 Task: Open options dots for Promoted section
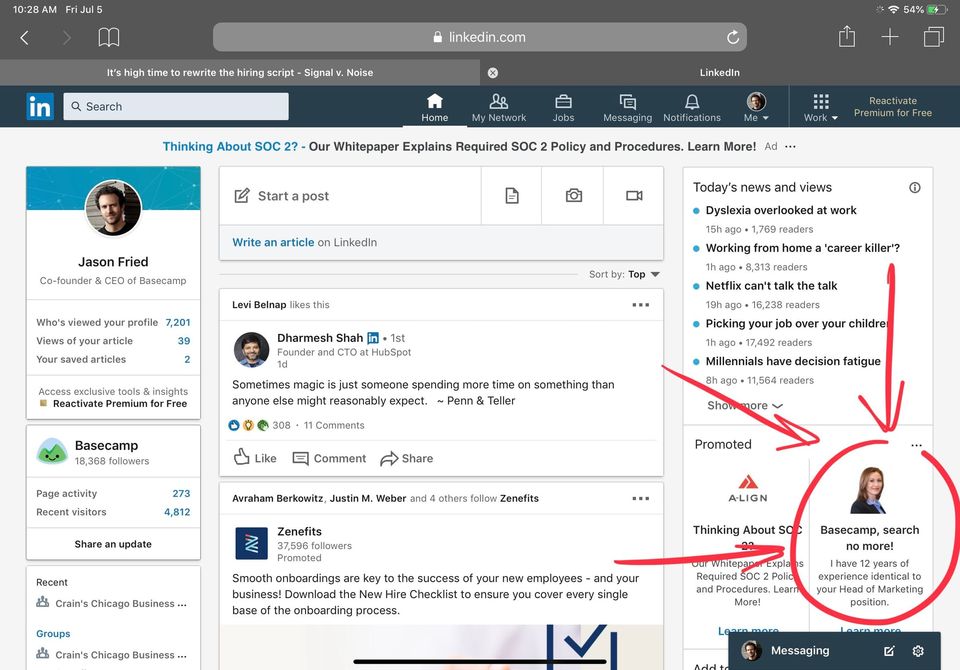916,445
